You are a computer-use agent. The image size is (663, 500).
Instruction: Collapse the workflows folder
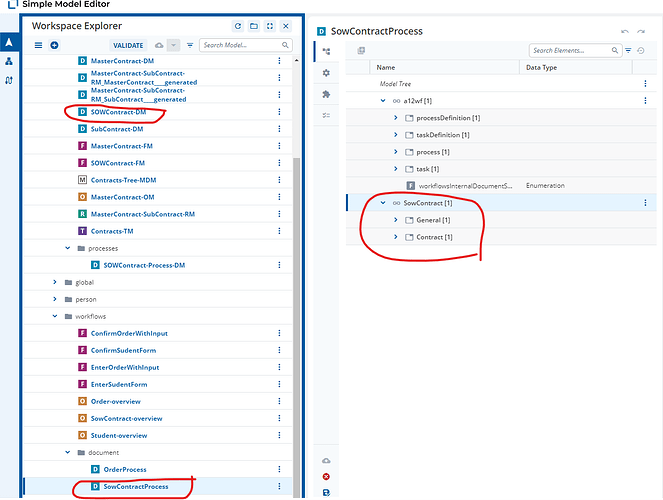tap(55, 316)
